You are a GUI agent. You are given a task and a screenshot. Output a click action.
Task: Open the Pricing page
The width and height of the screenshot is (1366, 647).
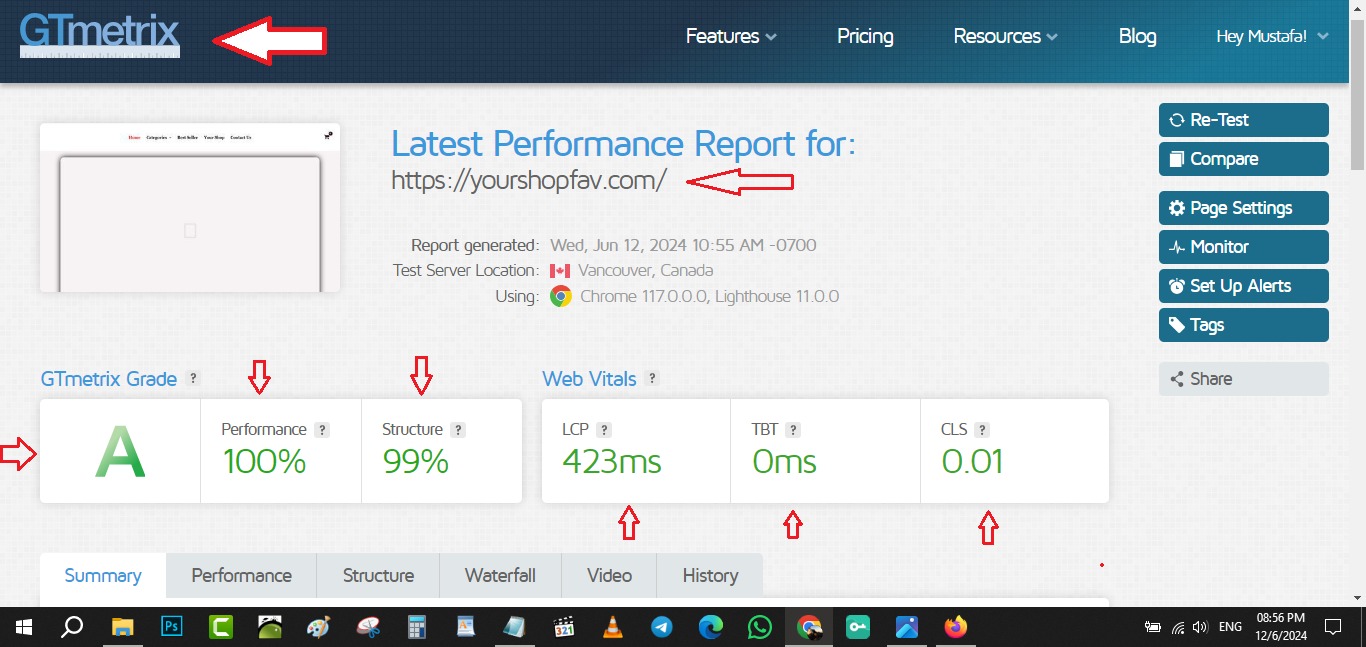[x=865, y=37]
